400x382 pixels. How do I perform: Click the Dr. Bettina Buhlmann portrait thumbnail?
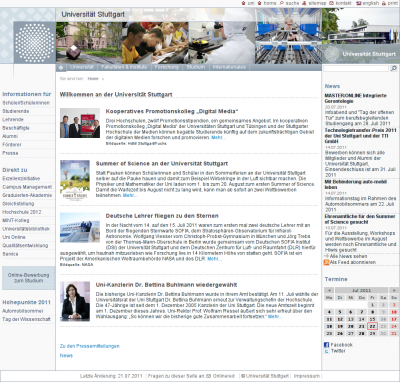pyautogui.click(x=75, y=302)
